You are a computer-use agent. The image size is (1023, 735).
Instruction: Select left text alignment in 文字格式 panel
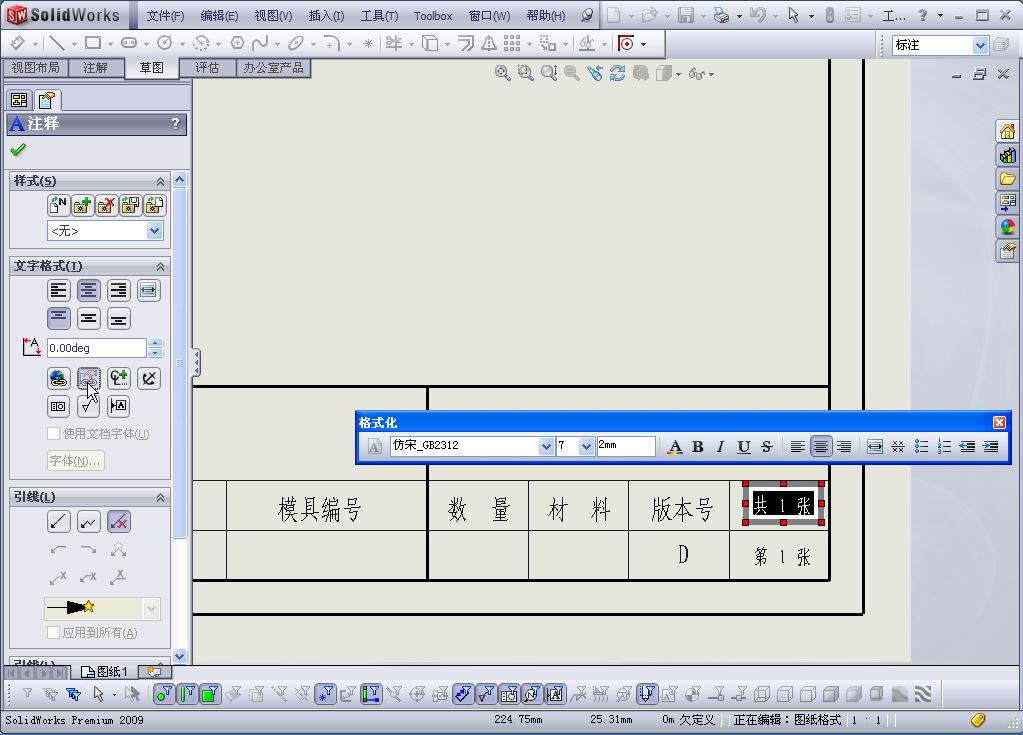[59, 290]
